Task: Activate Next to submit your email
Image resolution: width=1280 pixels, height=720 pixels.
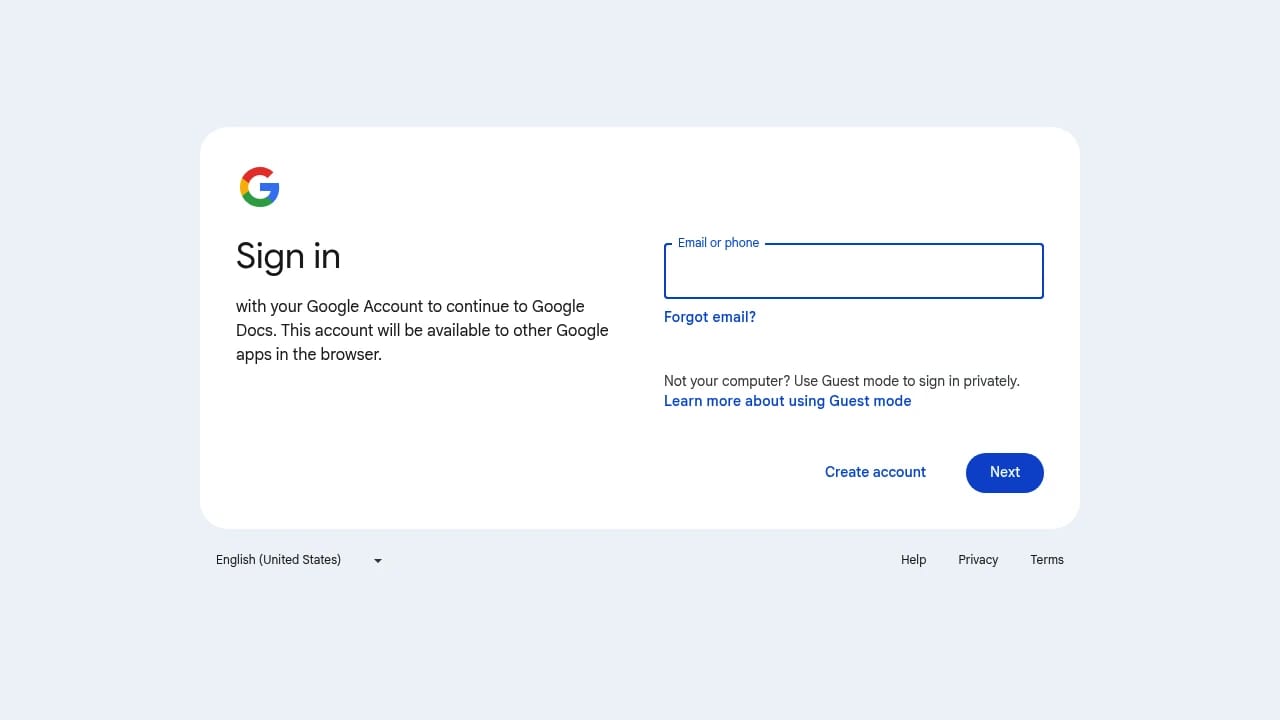Action: 1004,472
